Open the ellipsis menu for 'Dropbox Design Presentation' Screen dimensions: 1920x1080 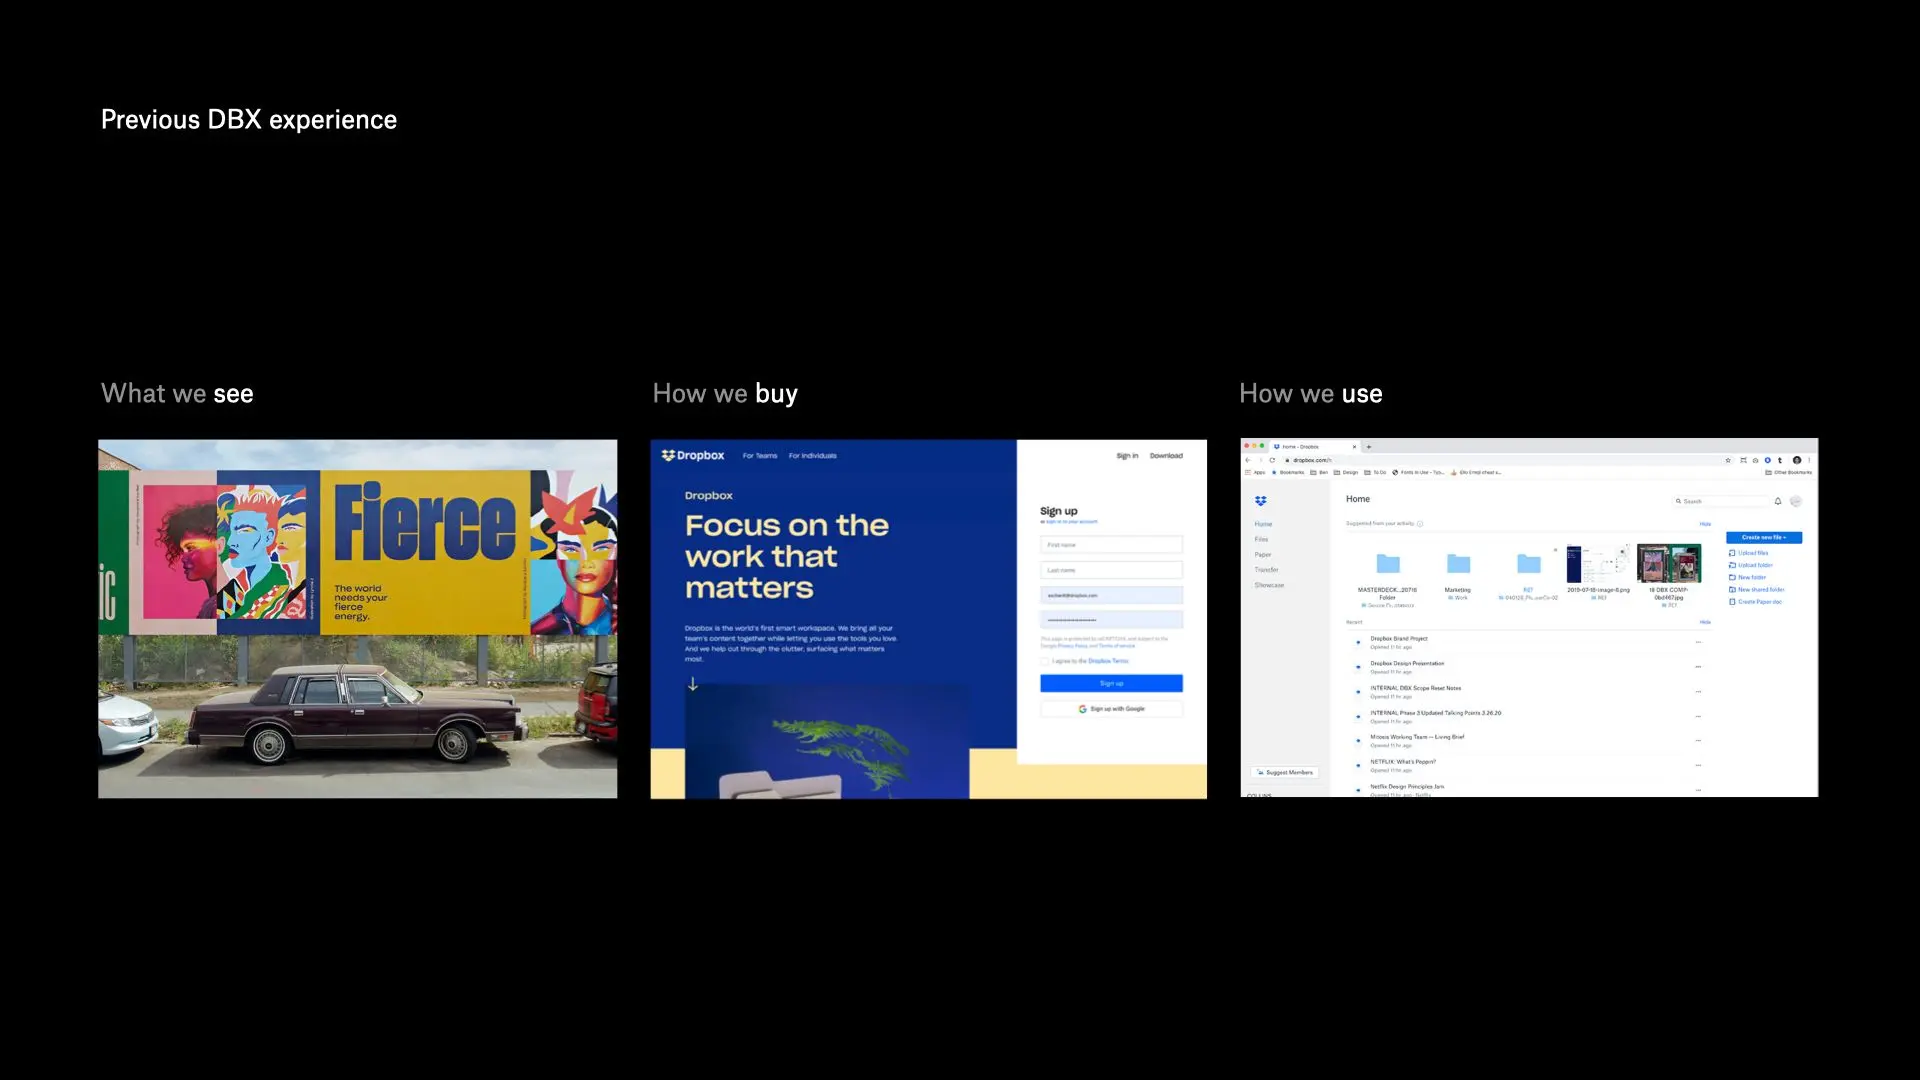pyautogui.click(x=1698, y=667)
